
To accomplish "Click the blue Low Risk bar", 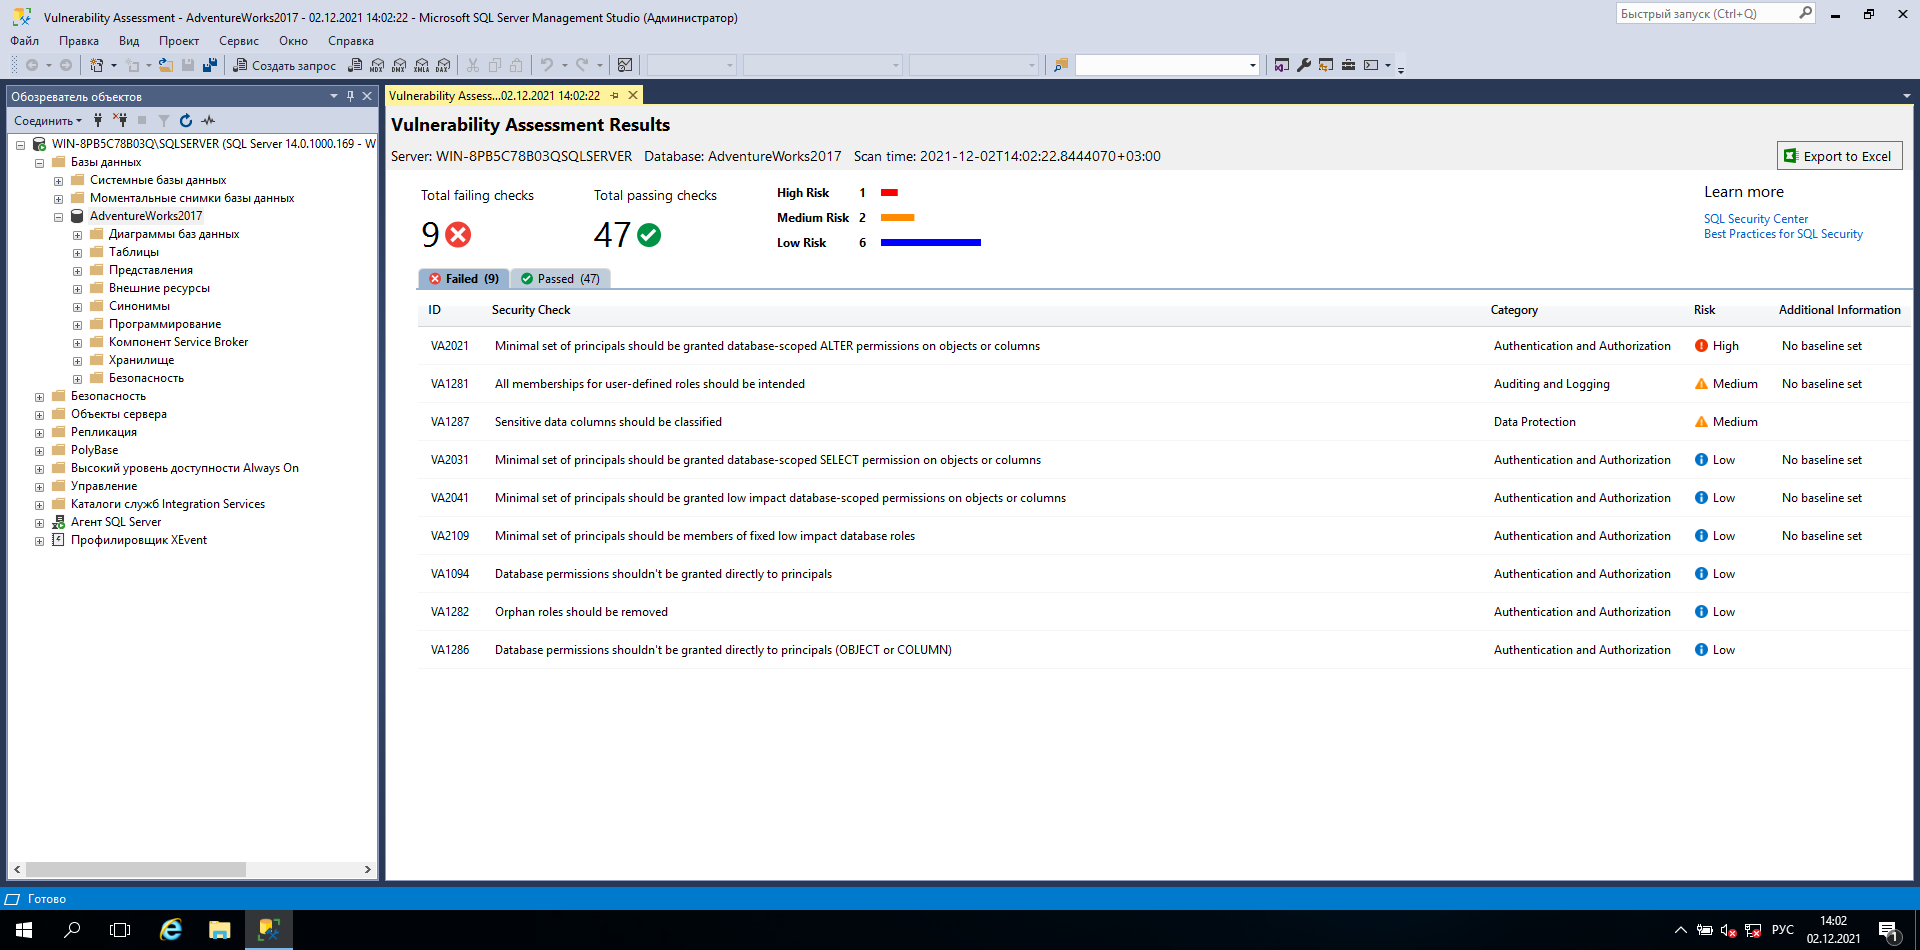I will [931, 242].
